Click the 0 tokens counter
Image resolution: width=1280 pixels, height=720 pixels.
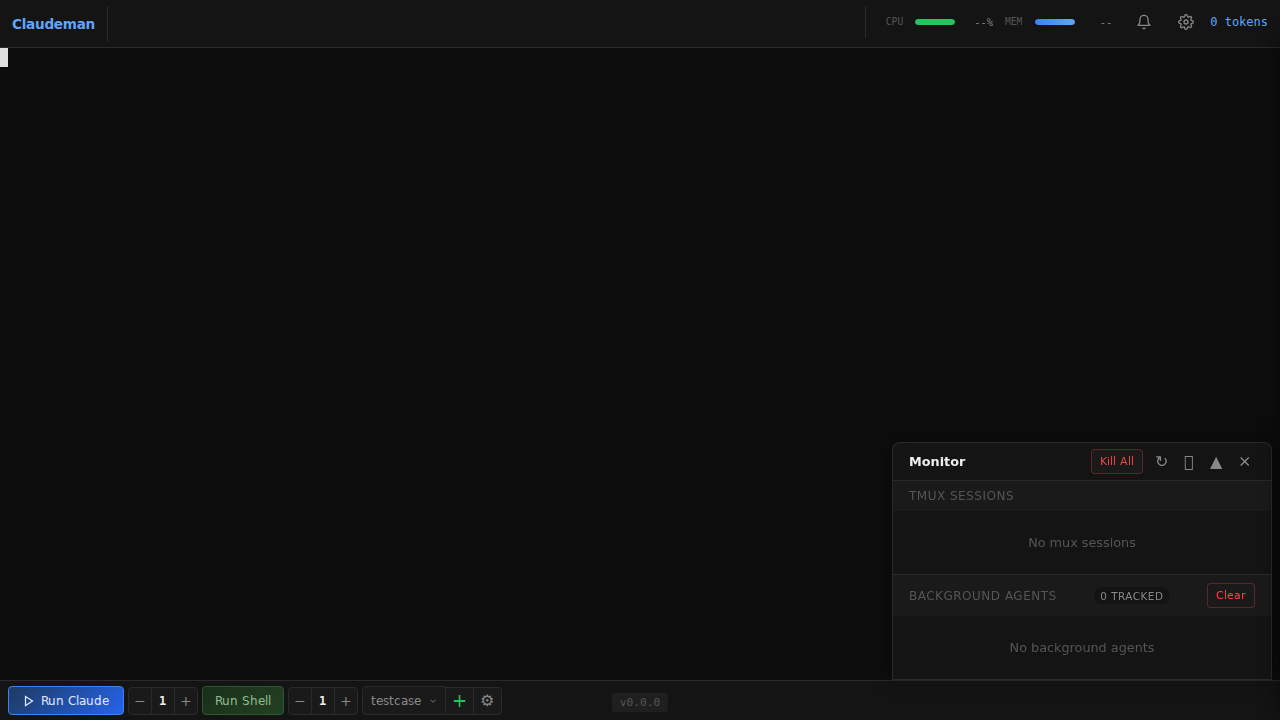tap(1238, 22)
